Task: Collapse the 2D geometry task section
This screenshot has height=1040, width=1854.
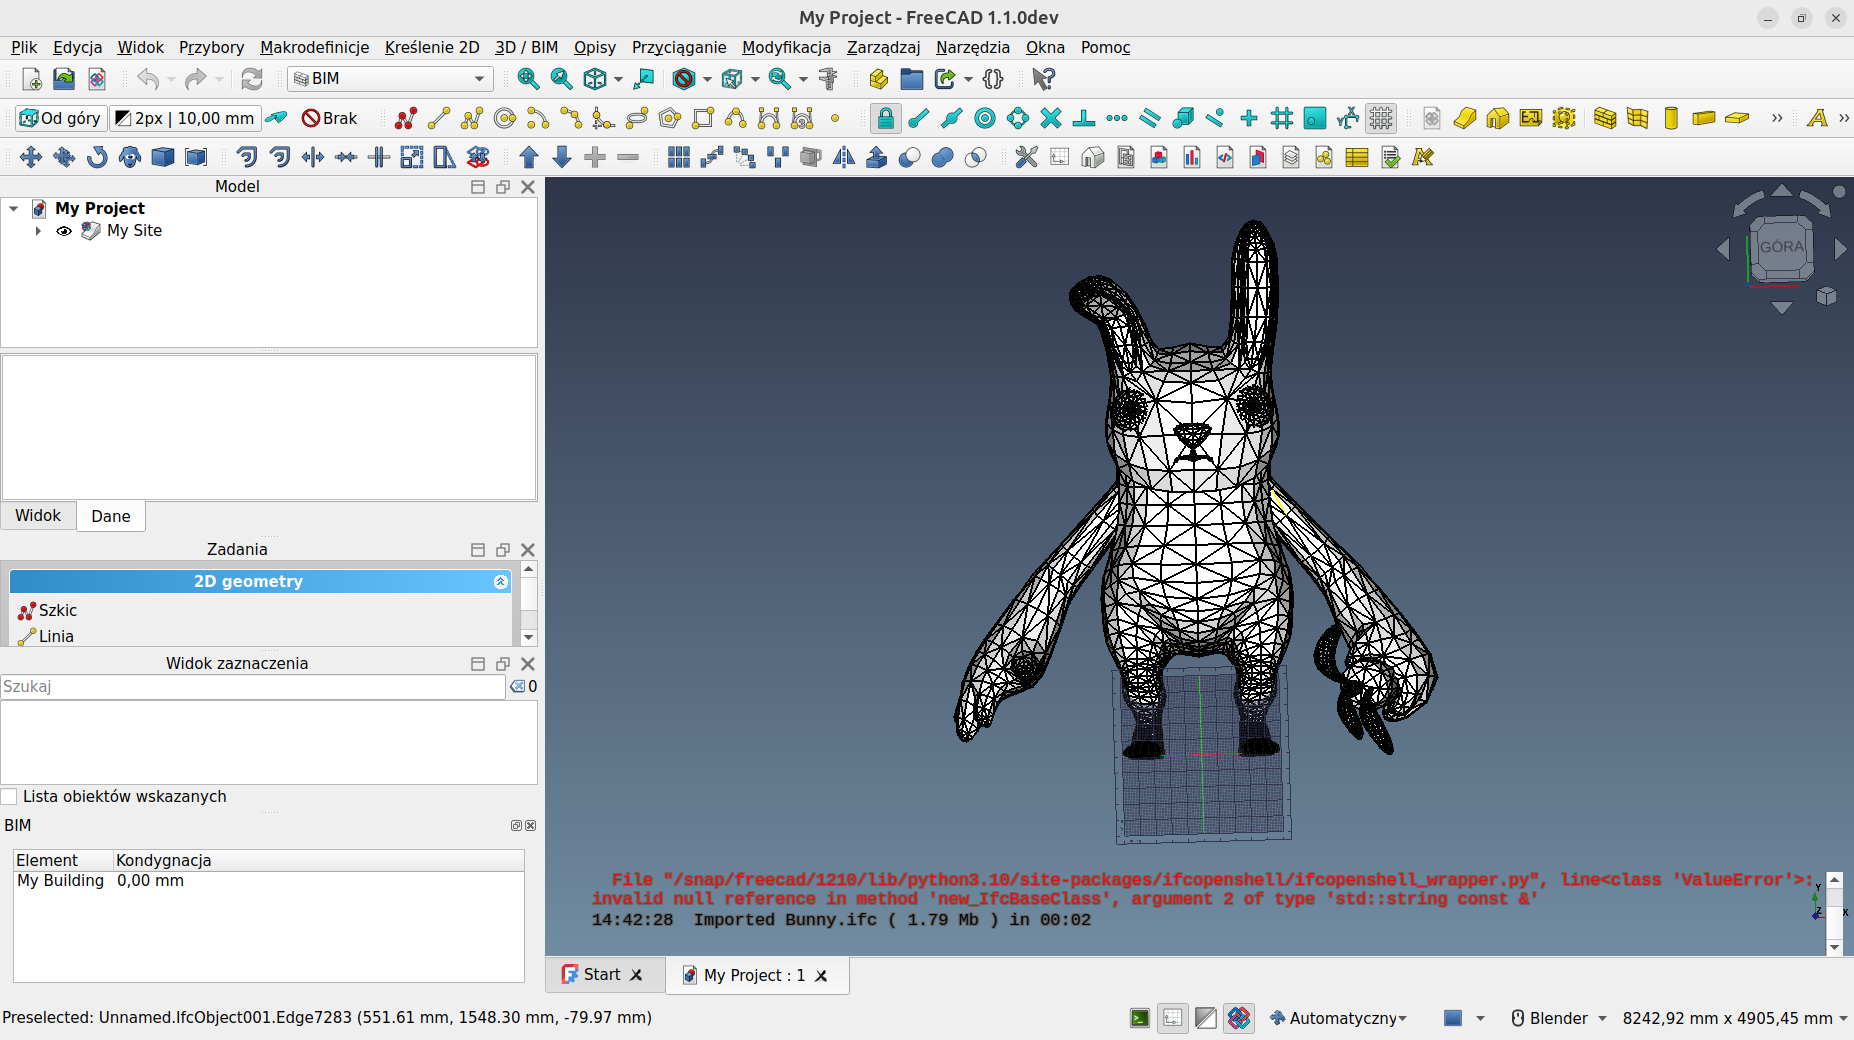Action: coord(501,582)
